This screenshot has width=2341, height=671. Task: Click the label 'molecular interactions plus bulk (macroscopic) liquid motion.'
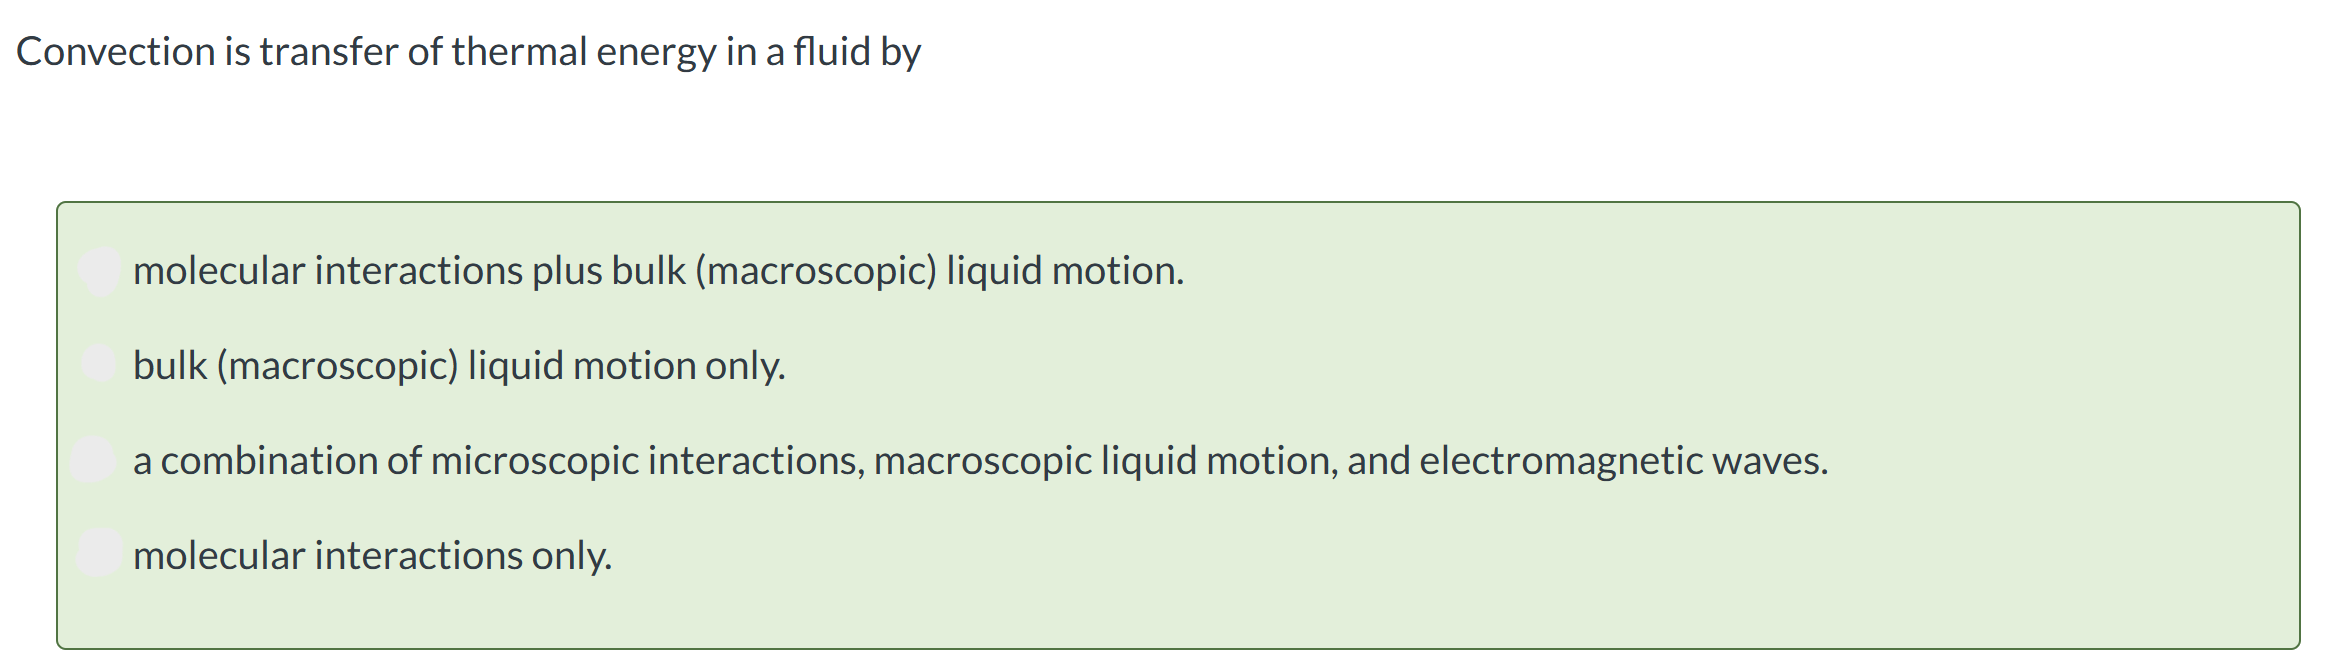coord(658,271)
